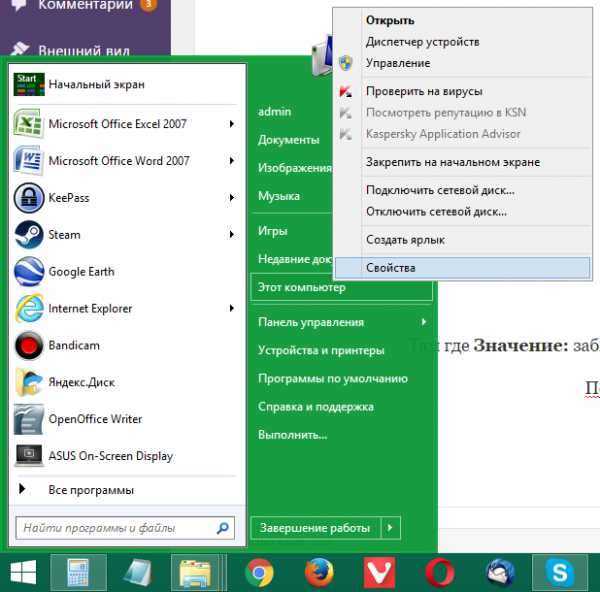Expand the Excel 2007 submenu arrow

232,124
